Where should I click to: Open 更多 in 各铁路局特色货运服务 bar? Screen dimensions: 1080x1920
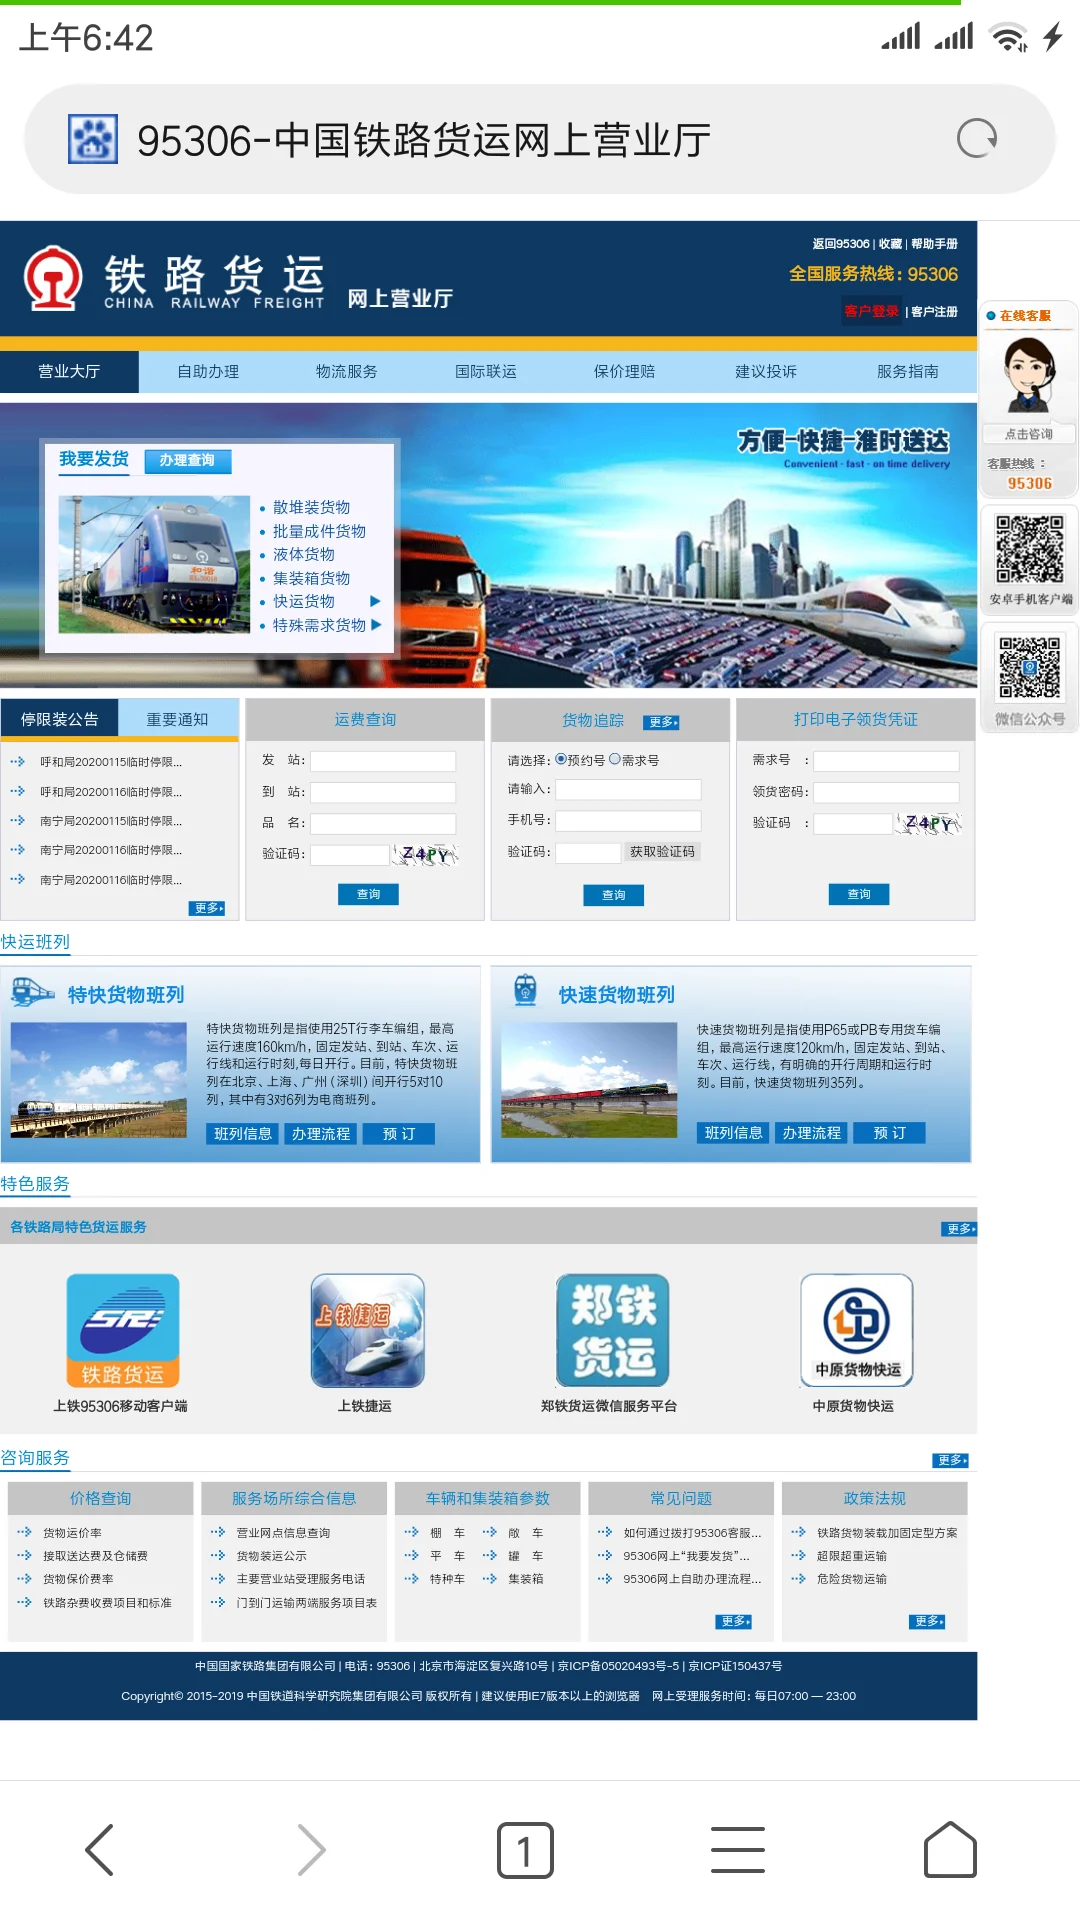pyautogui.click(x=959, y=1229)
